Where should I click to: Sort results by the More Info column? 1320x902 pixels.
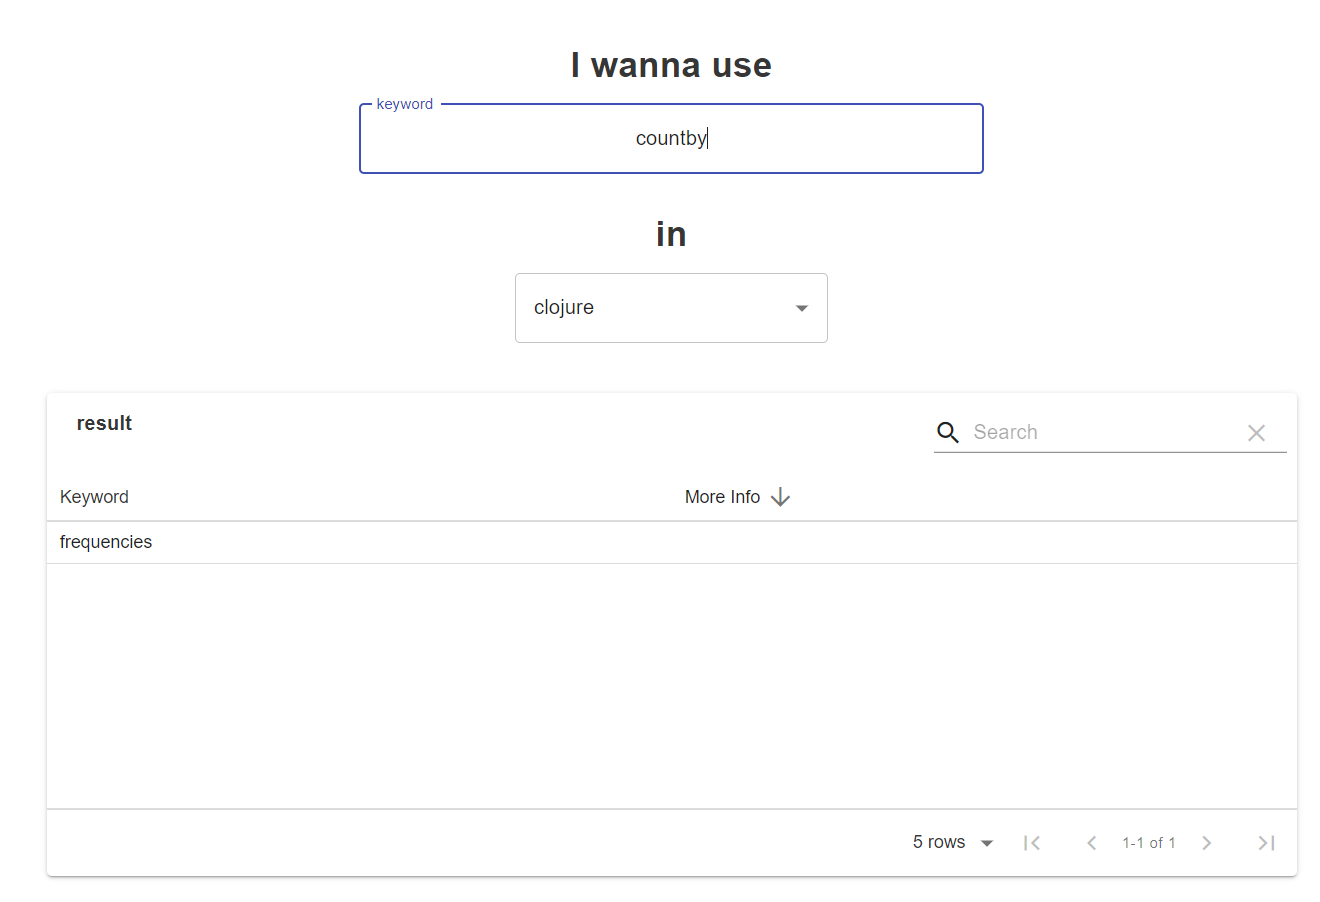722,496
